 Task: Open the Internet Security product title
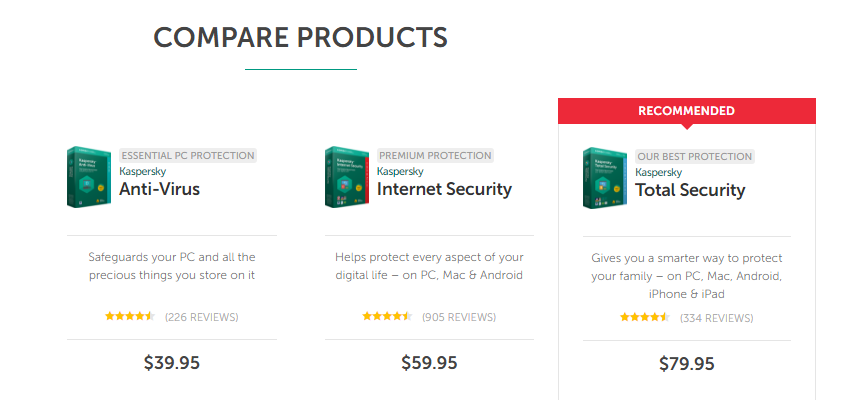click(x=444, y=189)
